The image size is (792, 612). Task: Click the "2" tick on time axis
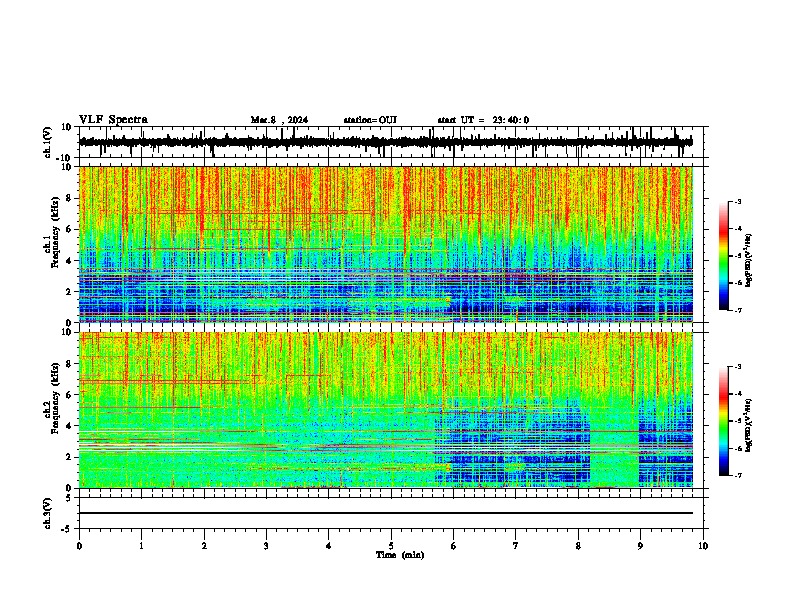point(204,546)
